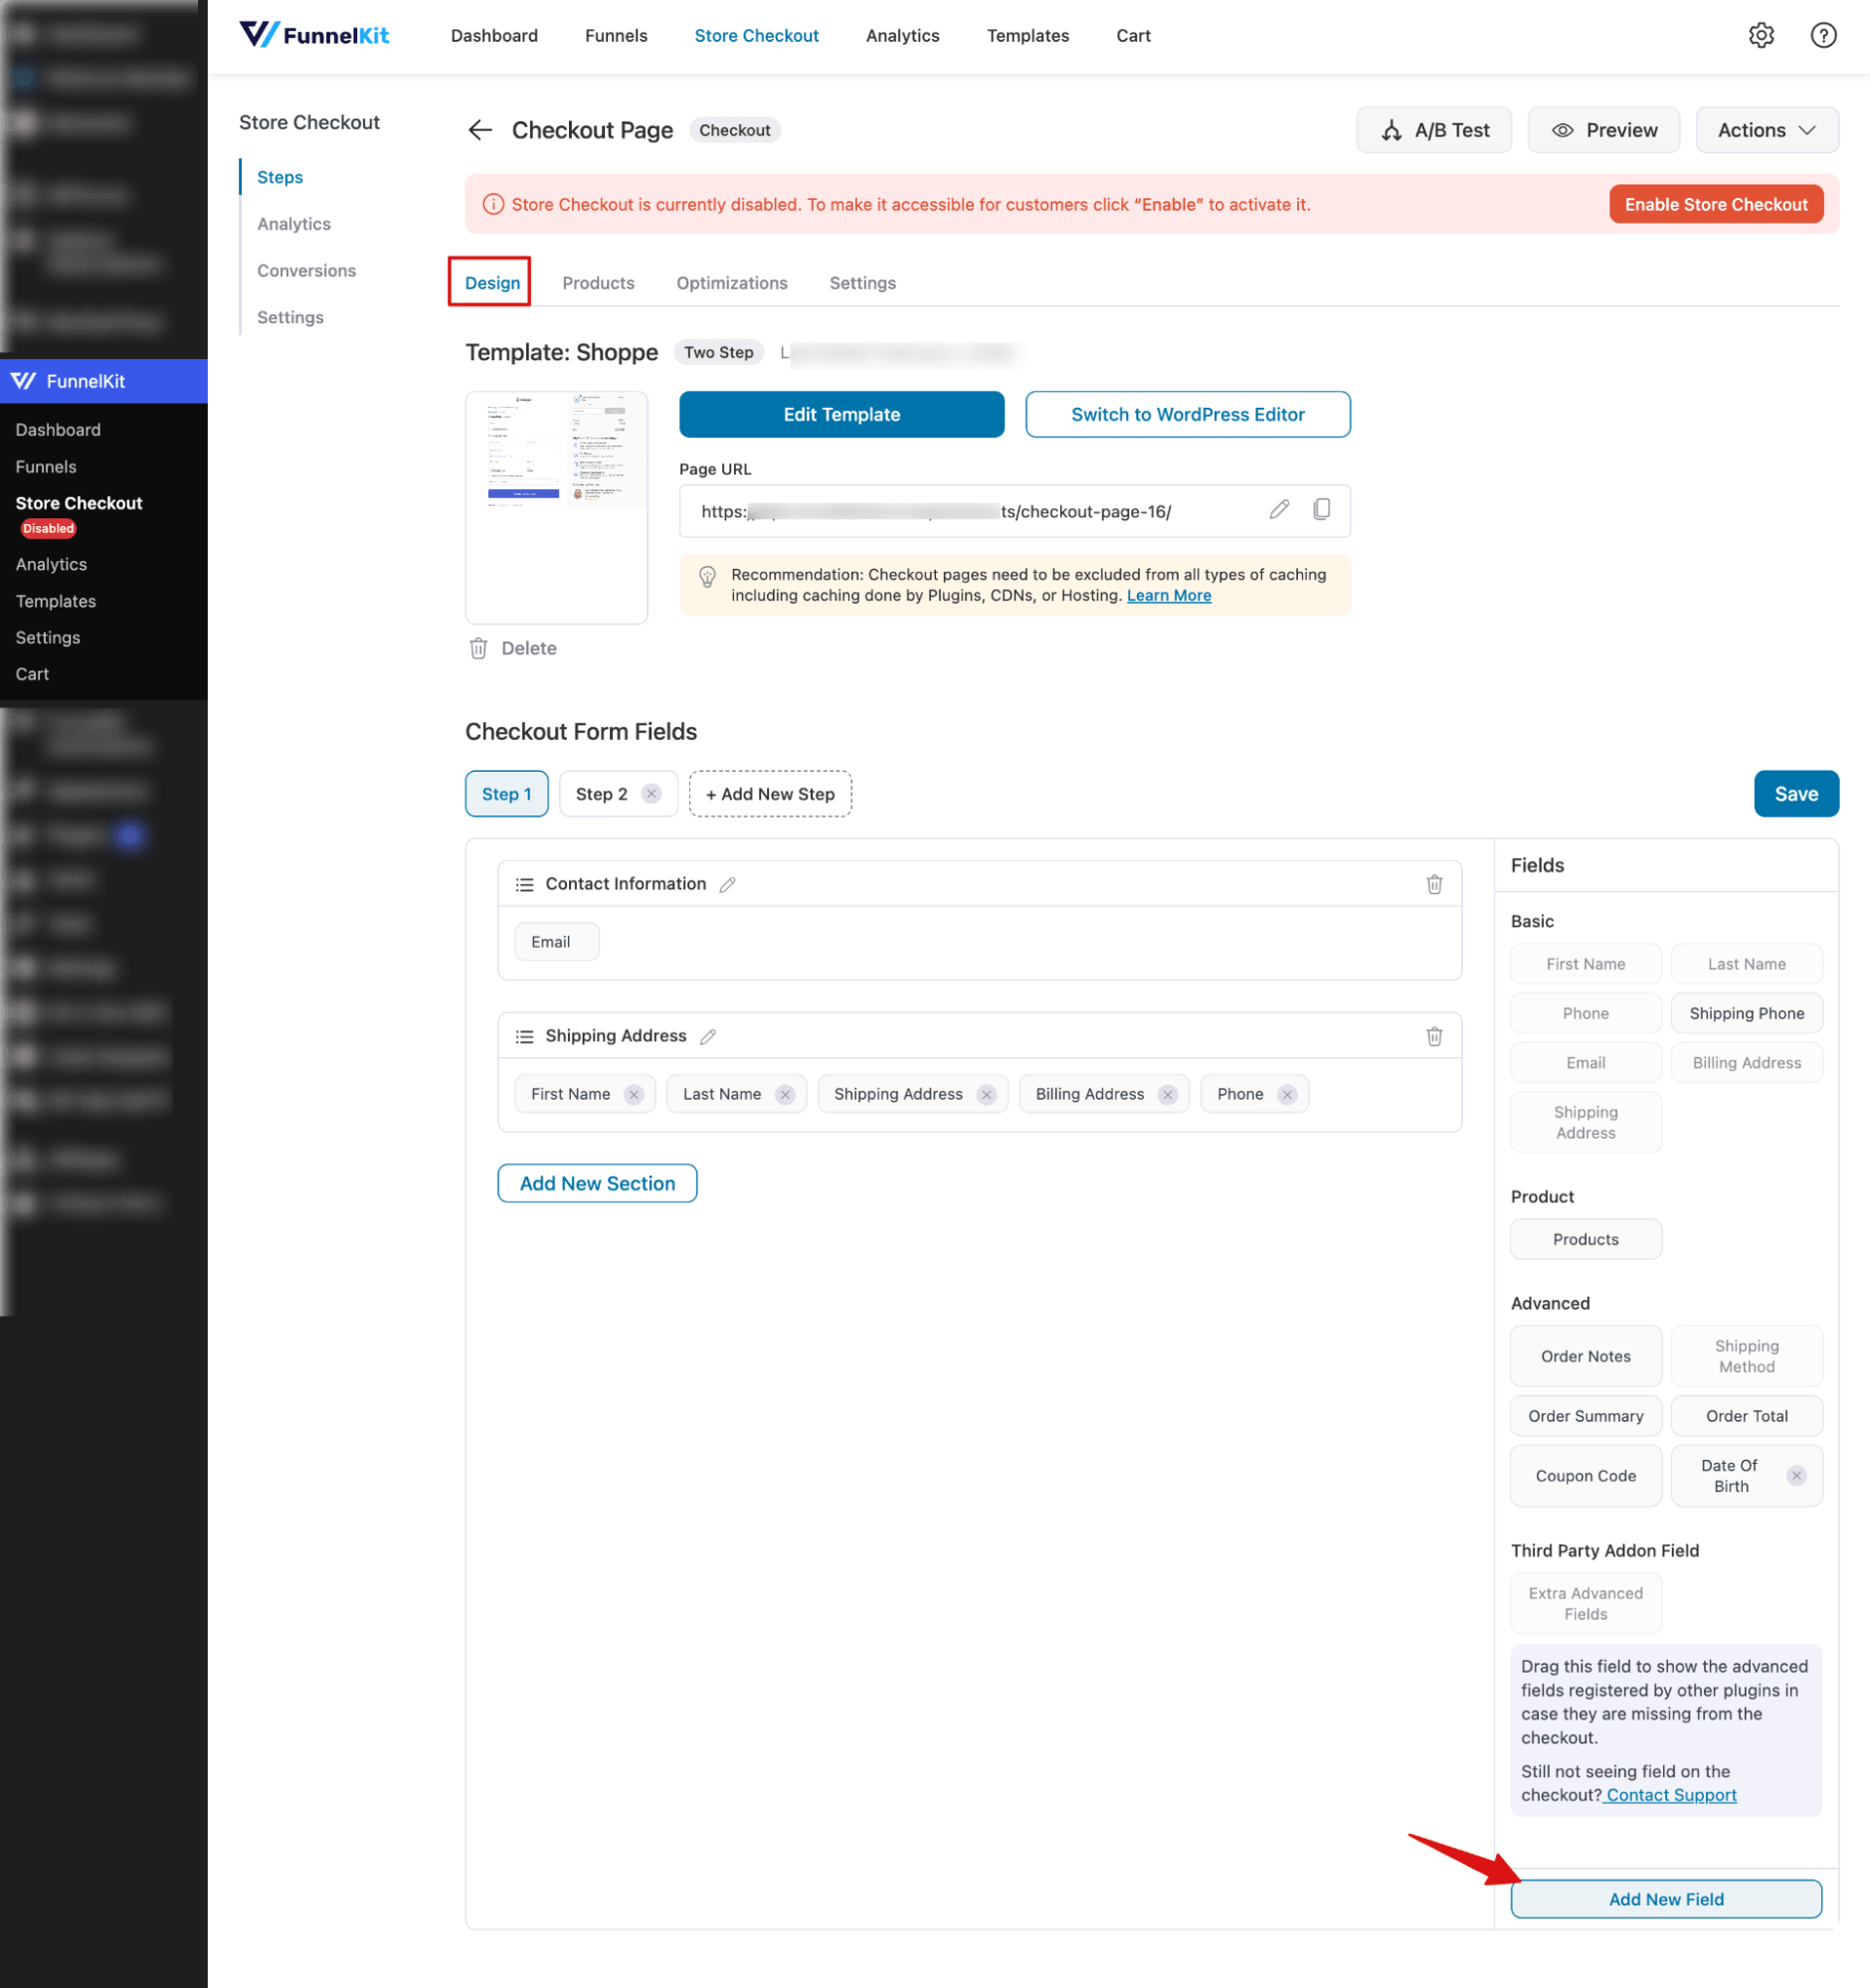Open the Optimizations tab

pos(731,283)
